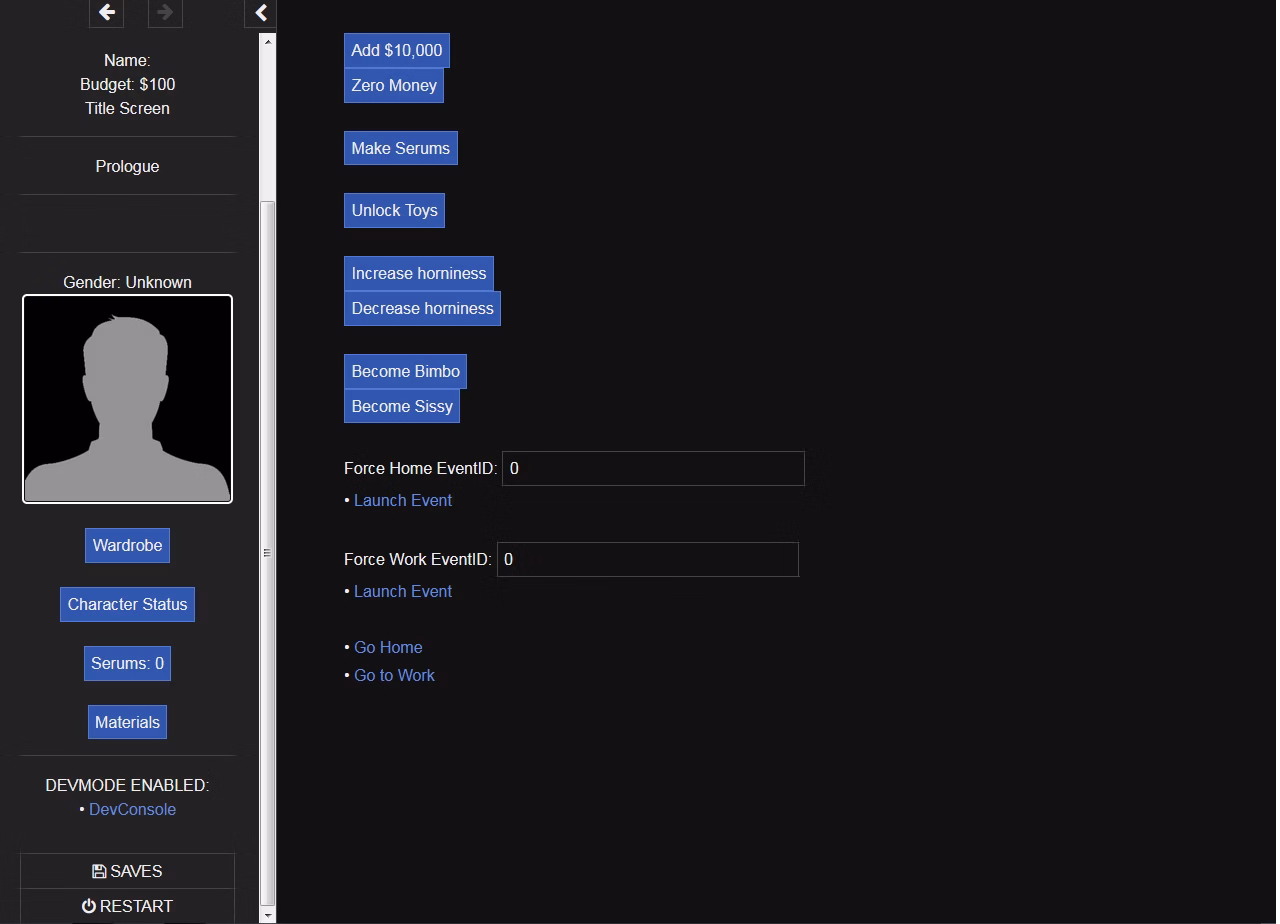
Task: Click the Gender: Unknown label
Action: point(127,282)
